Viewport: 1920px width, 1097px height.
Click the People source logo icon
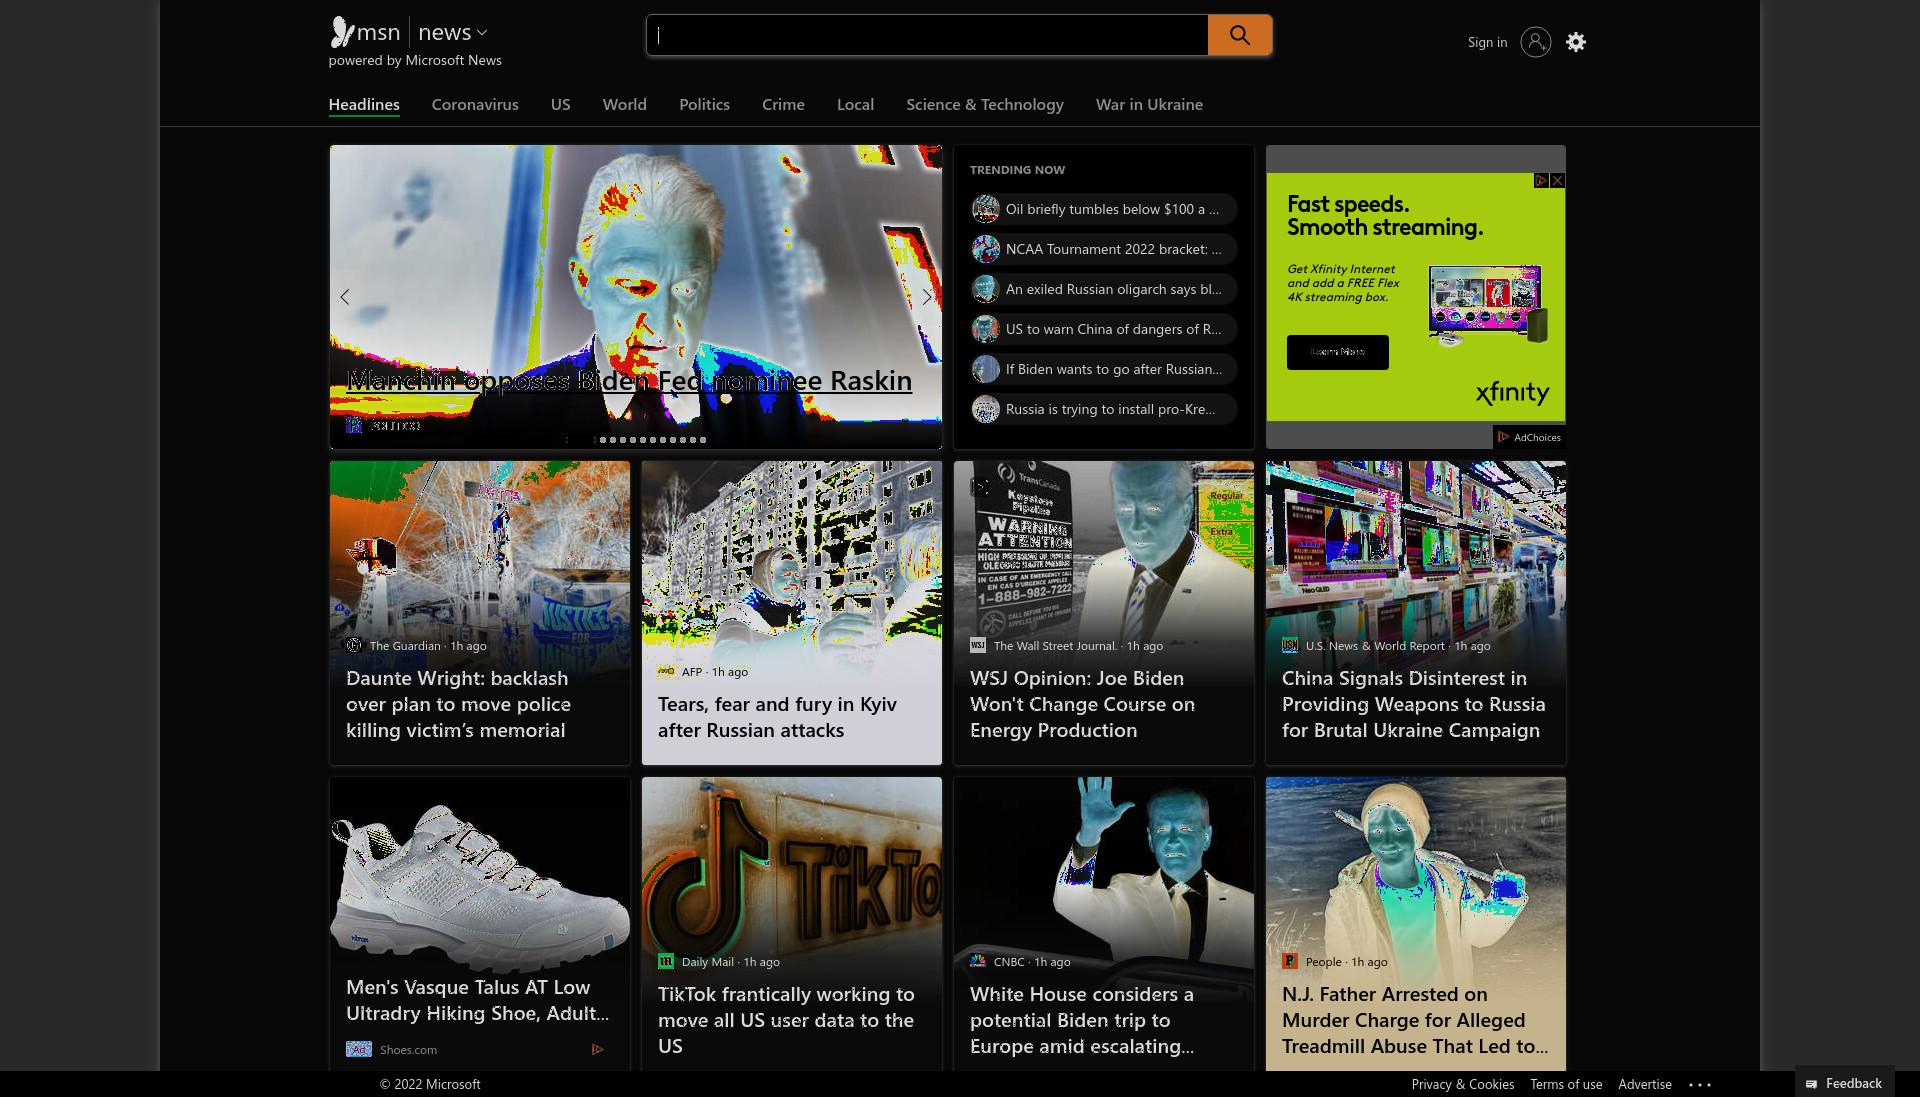click(1290, 962)
